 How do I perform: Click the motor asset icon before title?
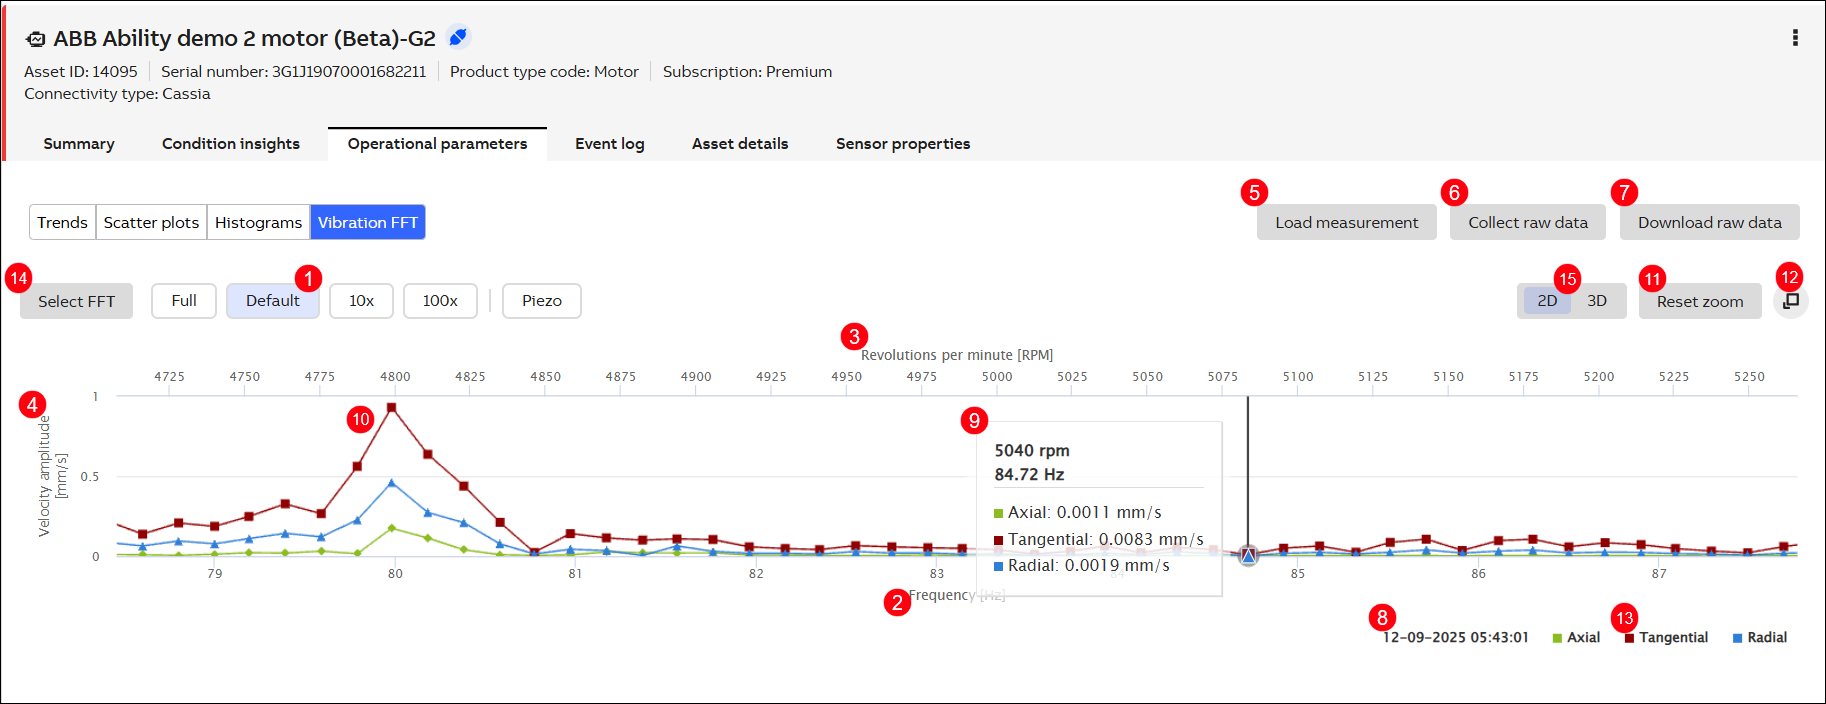pos(36,39)
